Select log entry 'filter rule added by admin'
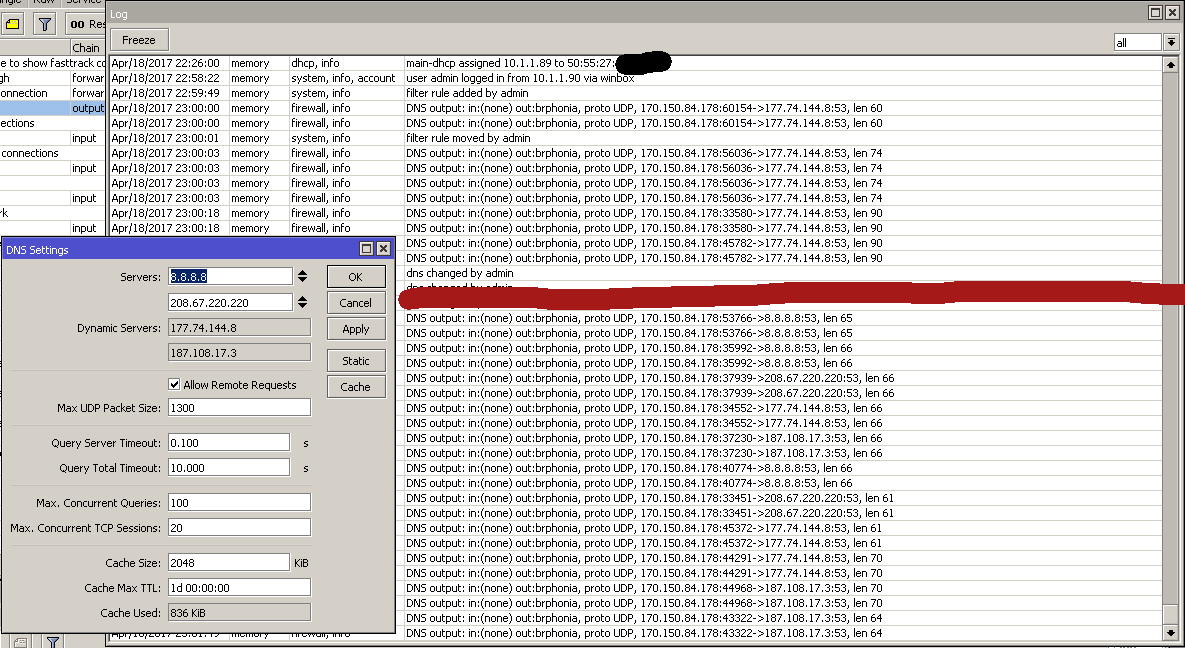The image size is (1185, 648). [x=636, y=93]
